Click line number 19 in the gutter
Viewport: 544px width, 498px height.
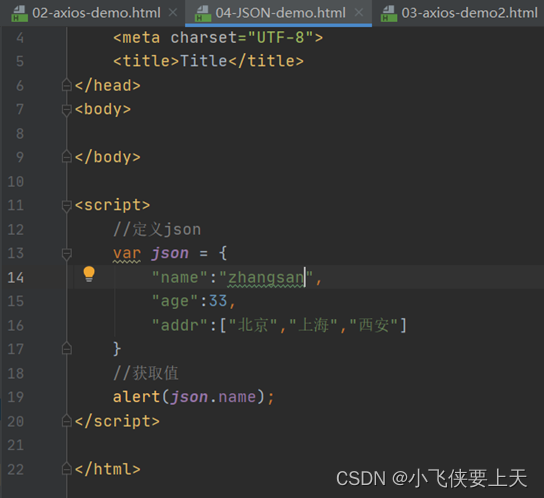[x=16, y=397]
